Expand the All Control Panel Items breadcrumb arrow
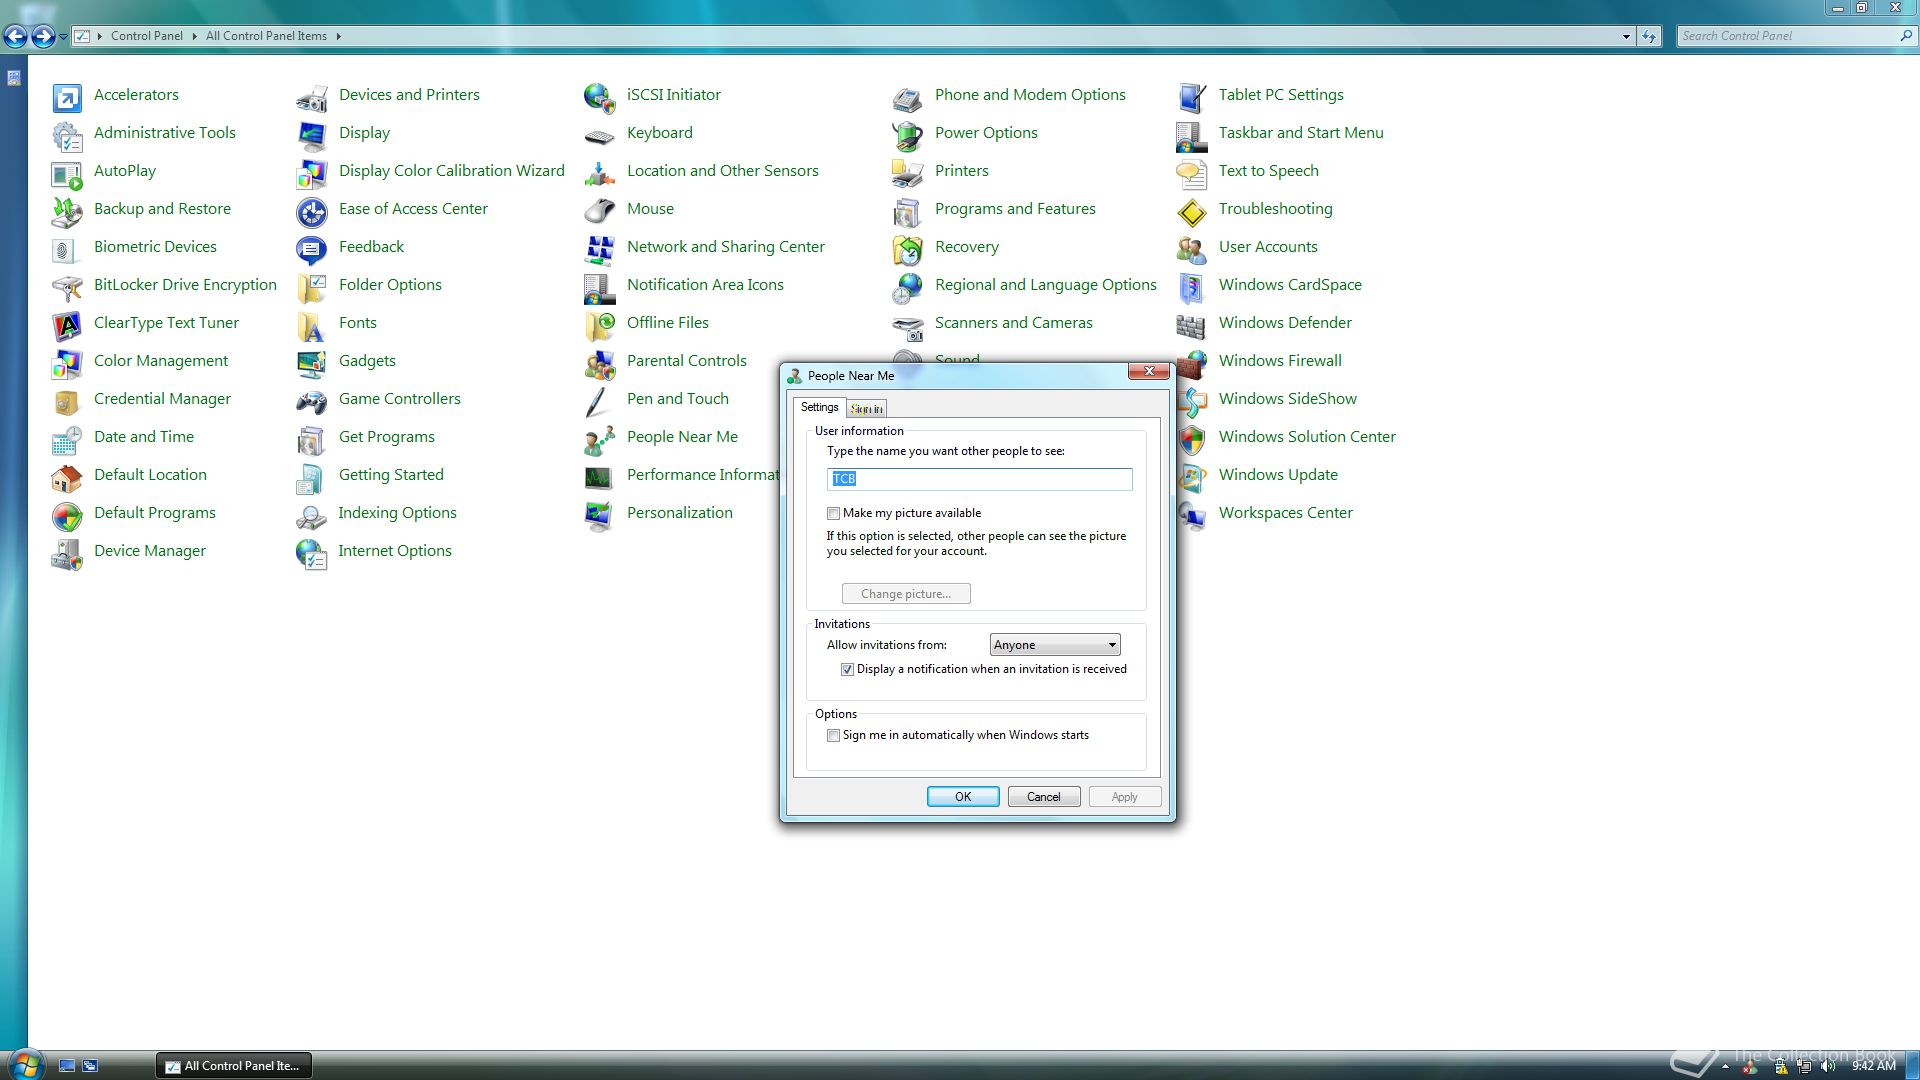This screenshot has height=1080, width=1920. point(338,36)
